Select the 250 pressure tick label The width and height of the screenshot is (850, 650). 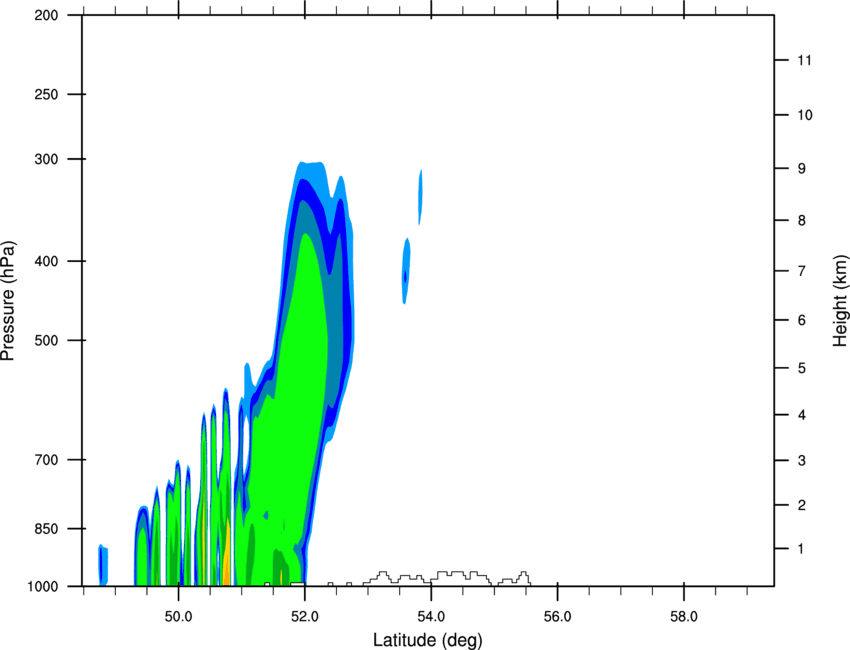(46, 94)
